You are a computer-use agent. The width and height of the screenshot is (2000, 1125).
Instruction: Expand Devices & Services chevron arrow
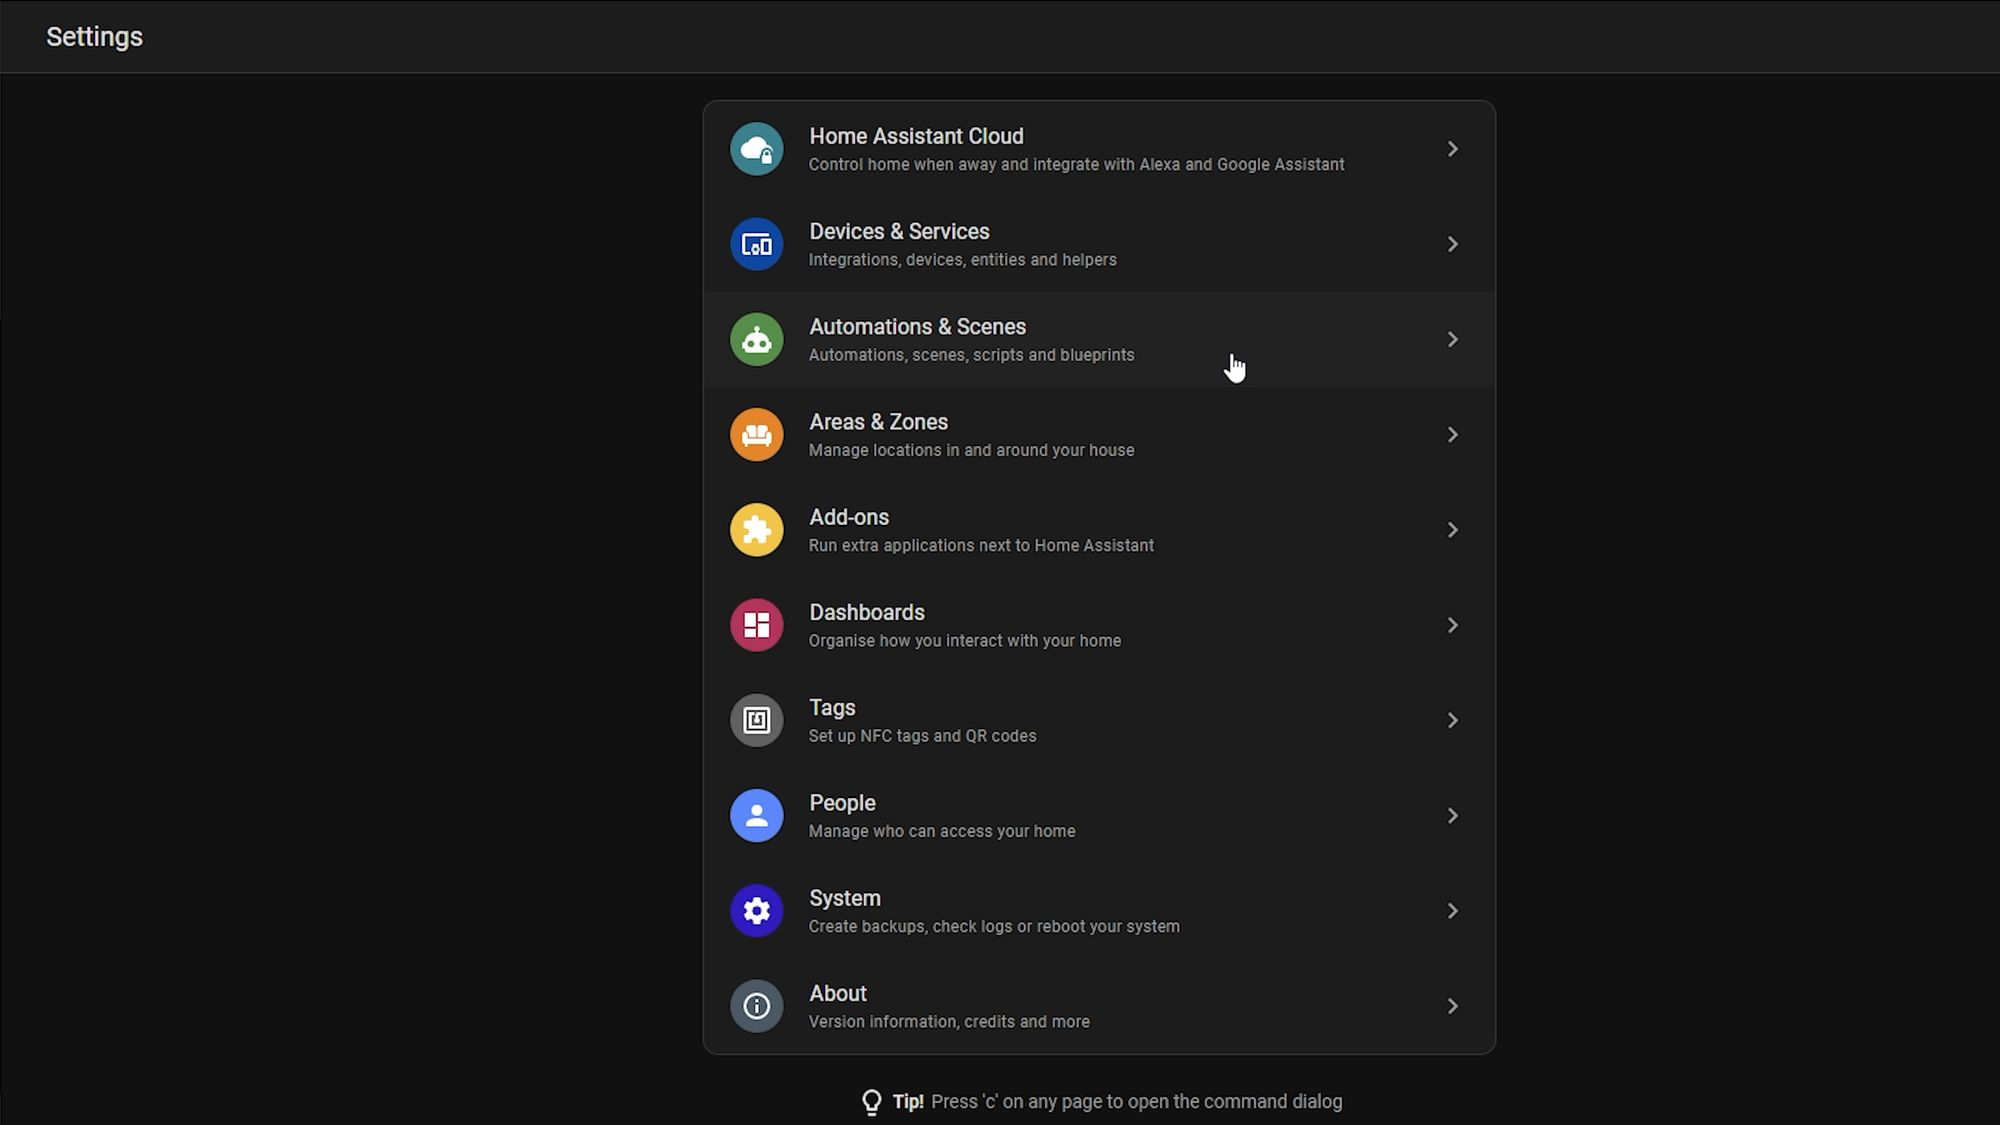pos(1453,244)
